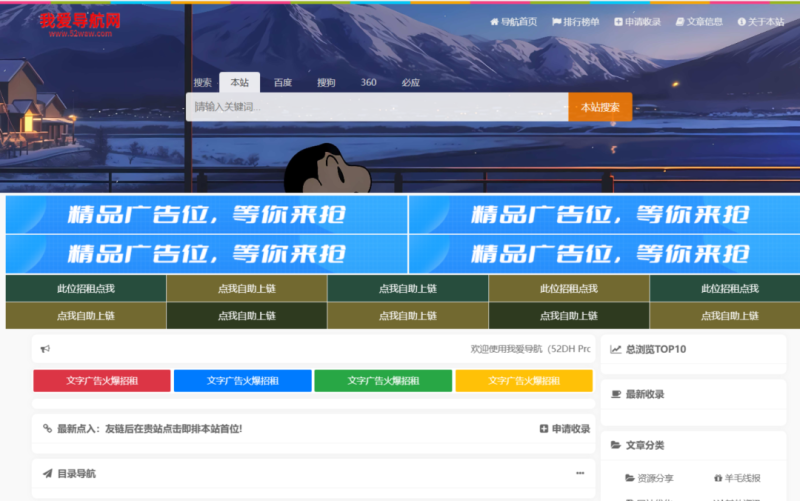Click the coffee icon beside 最新收录
Viewport: 800px width, 501px height.
616,394
